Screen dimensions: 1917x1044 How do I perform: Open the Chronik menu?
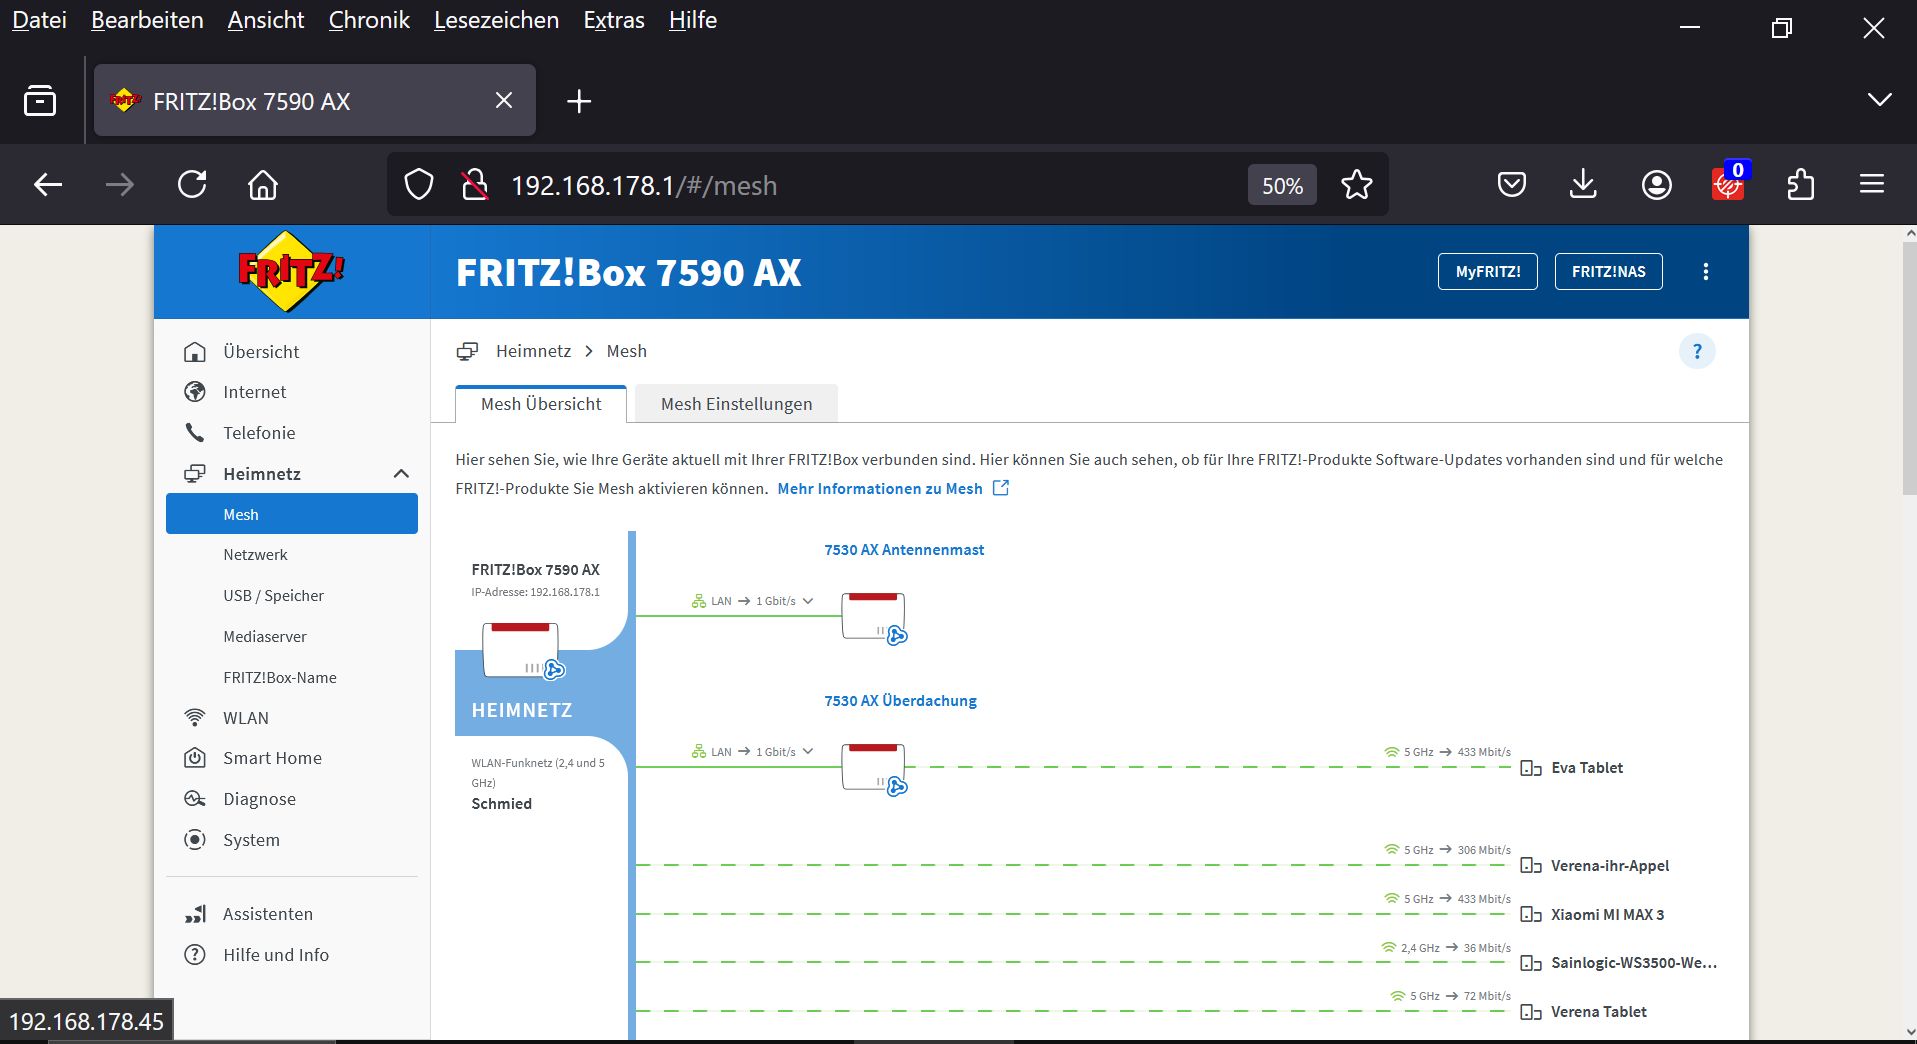tap(369, 20)
